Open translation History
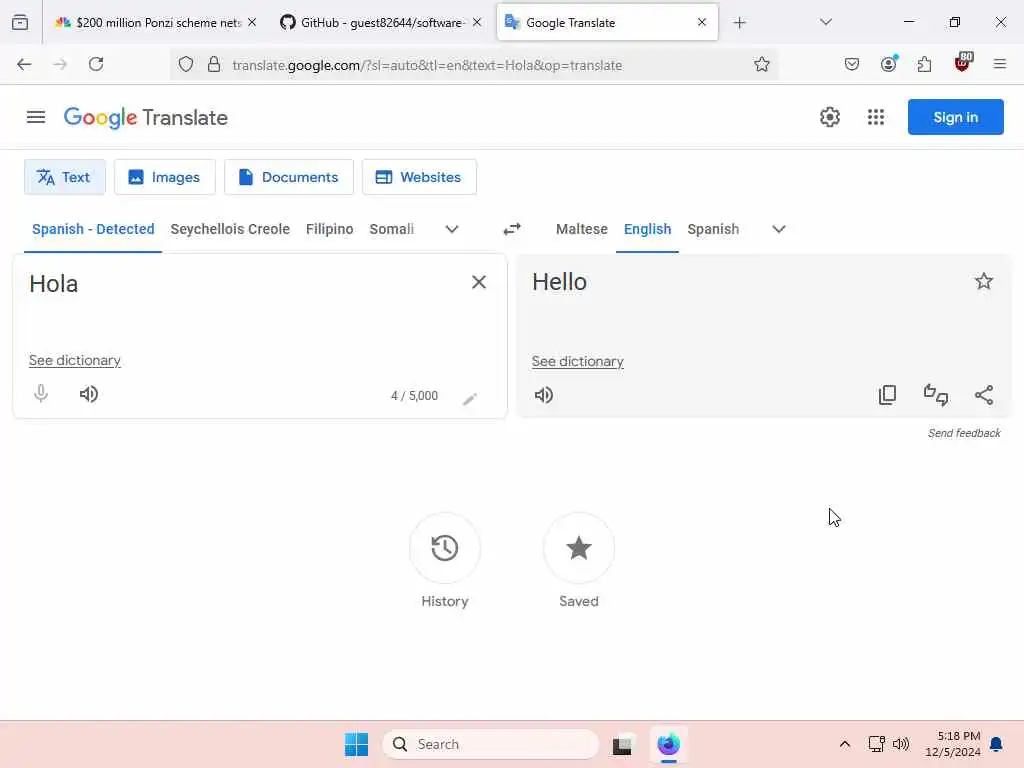The image size is (1024, 768). coord(445,548)
